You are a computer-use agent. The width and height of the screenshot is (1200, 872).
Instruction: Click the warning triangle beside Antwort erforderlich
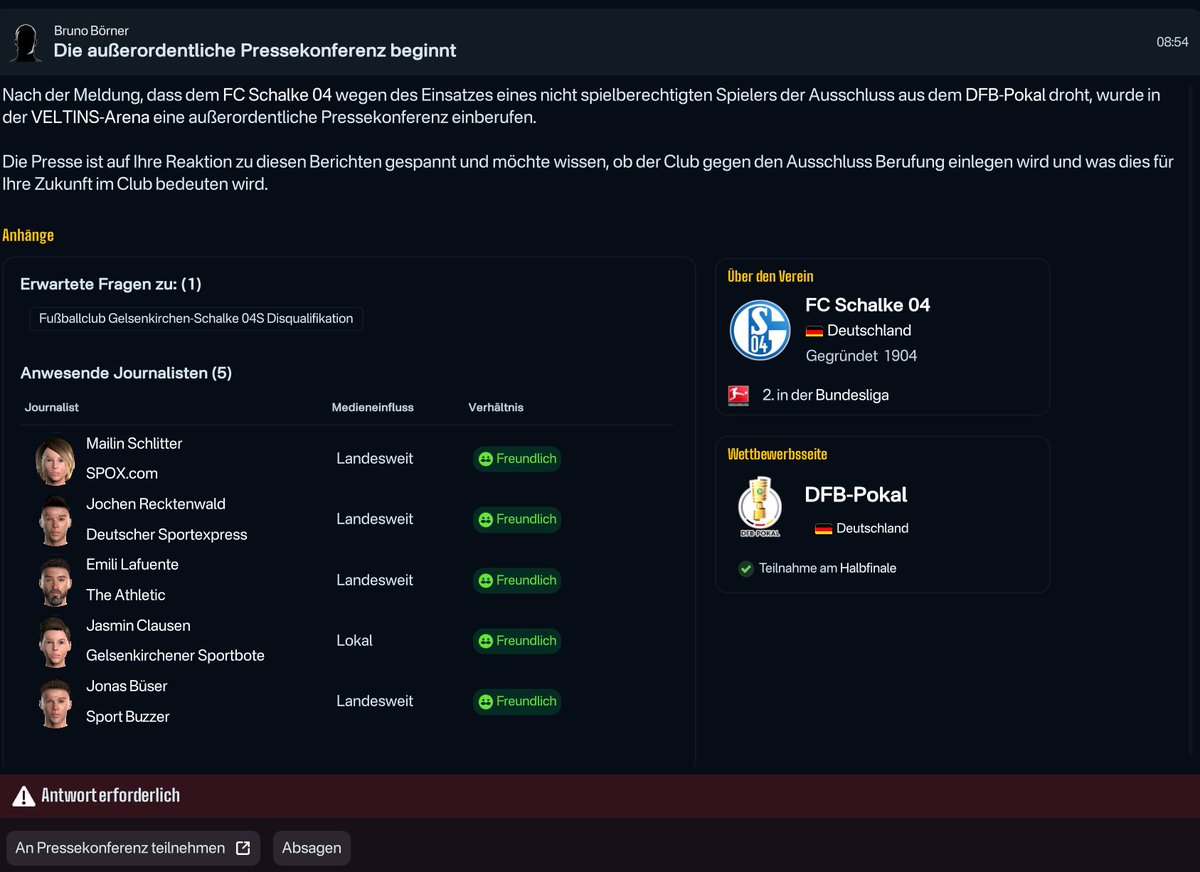24,796
